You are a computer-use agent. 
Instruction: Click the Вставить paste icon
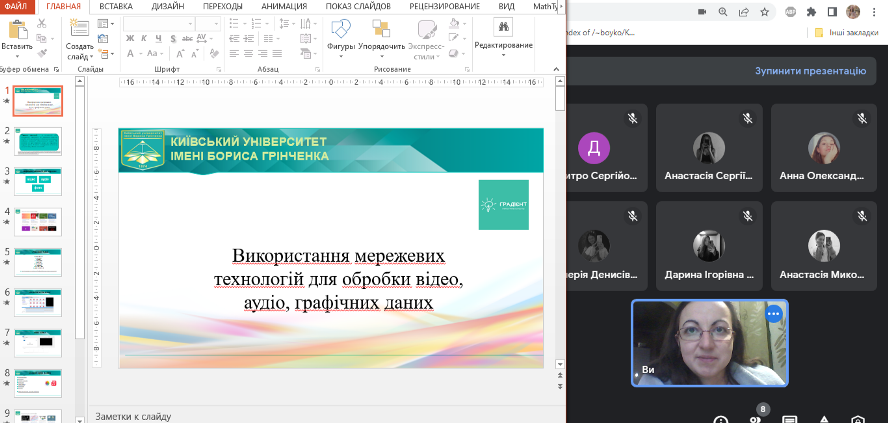pyautogui.click(x=17, y=29)
